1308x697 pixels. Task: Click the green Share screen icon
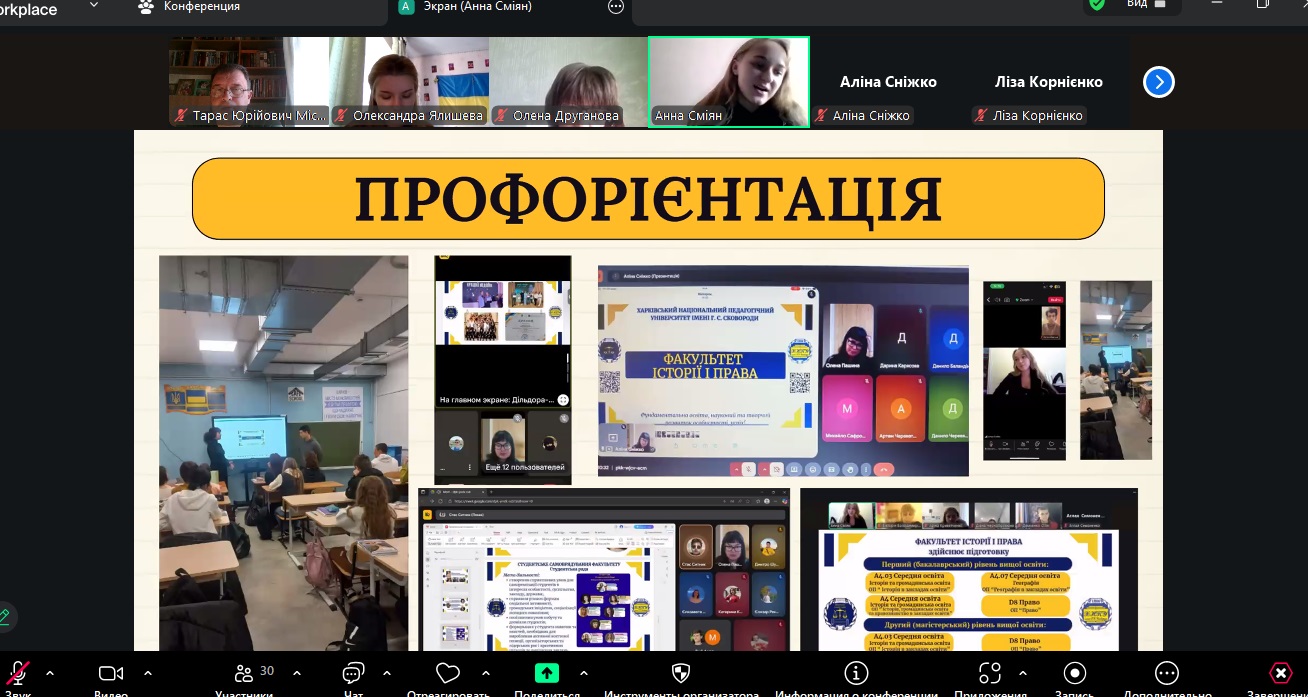(x=547, y=673)
